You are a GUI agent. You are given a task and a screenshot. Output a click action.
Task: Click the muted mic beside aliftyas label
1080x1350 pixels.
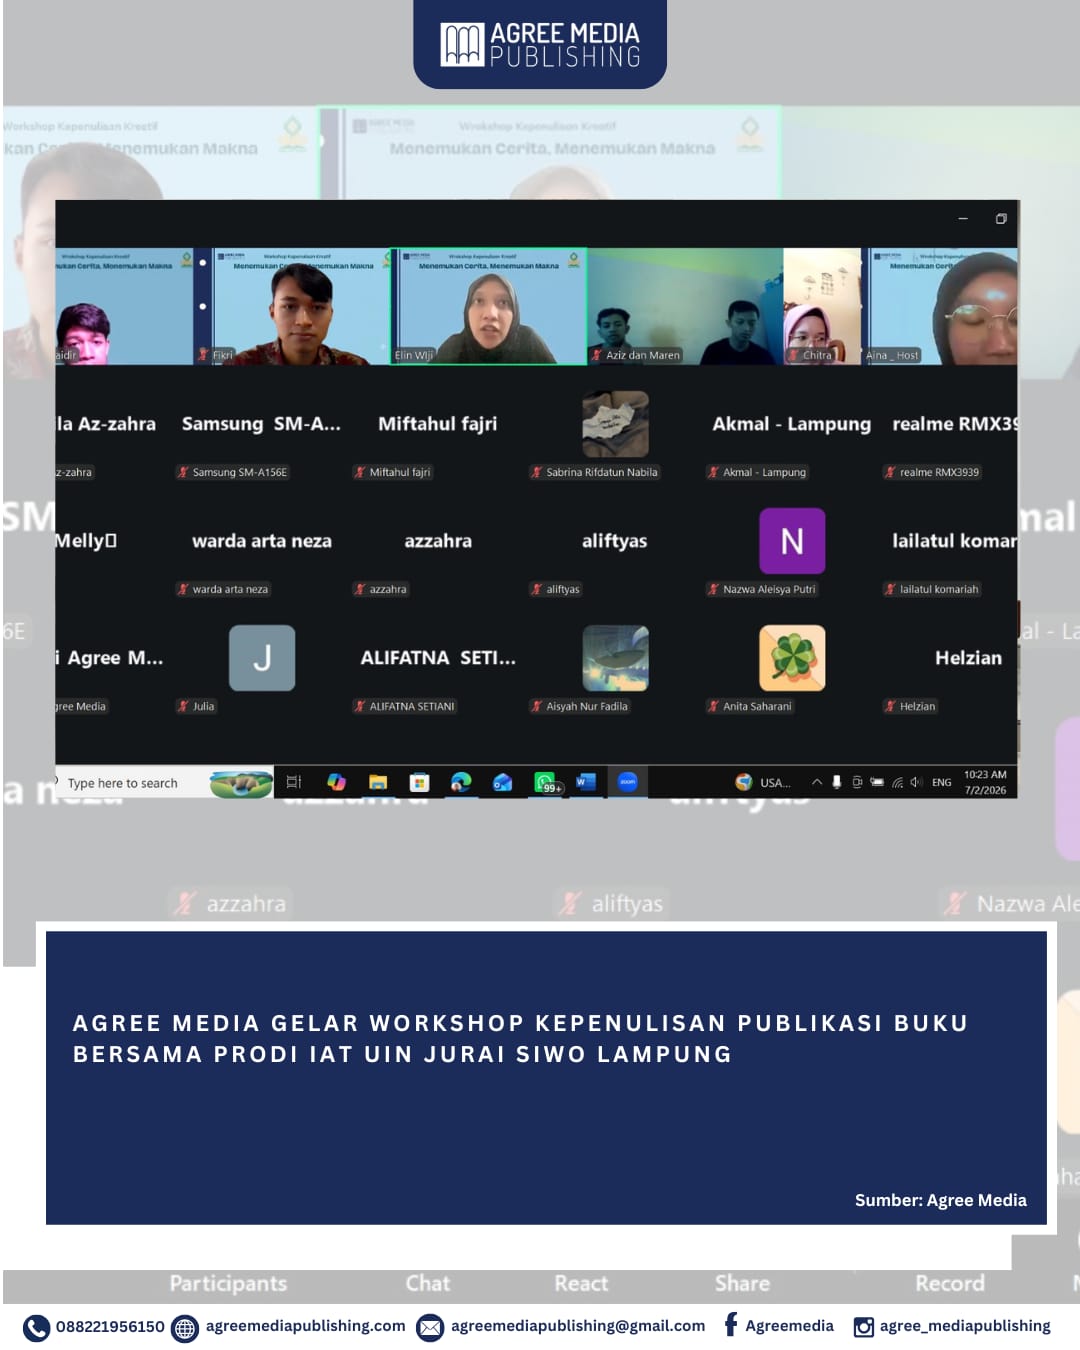tap(537, 589)
